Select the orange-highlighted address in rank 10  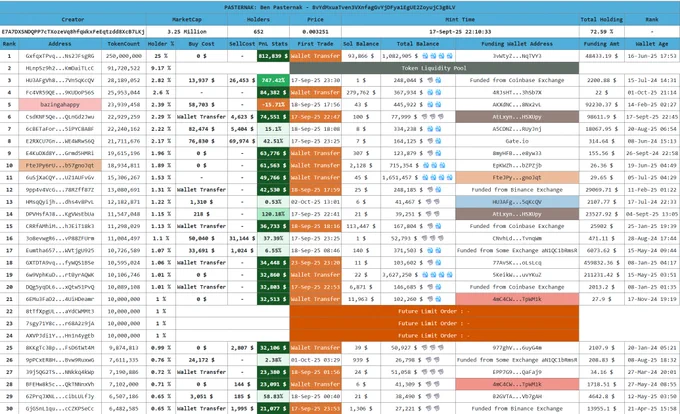point(60,165)
